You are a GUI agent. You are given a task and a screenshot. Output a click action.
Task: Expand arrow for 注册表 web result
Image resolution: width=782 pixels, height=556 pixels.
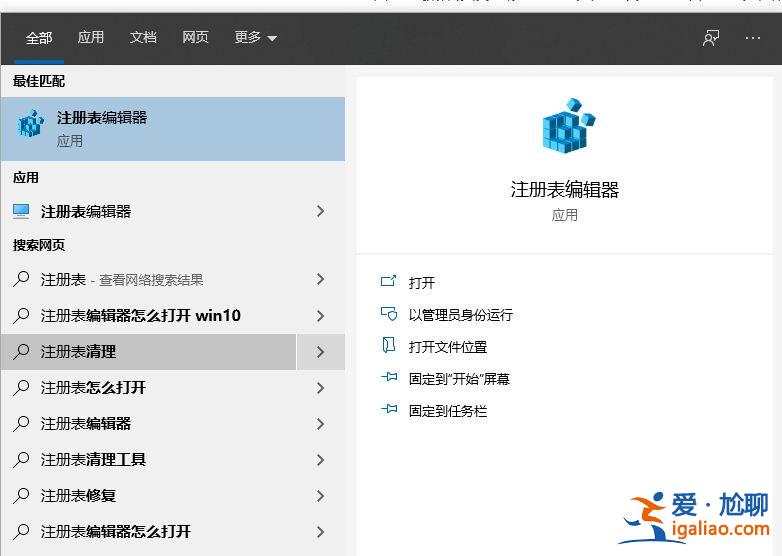[321, 280]
